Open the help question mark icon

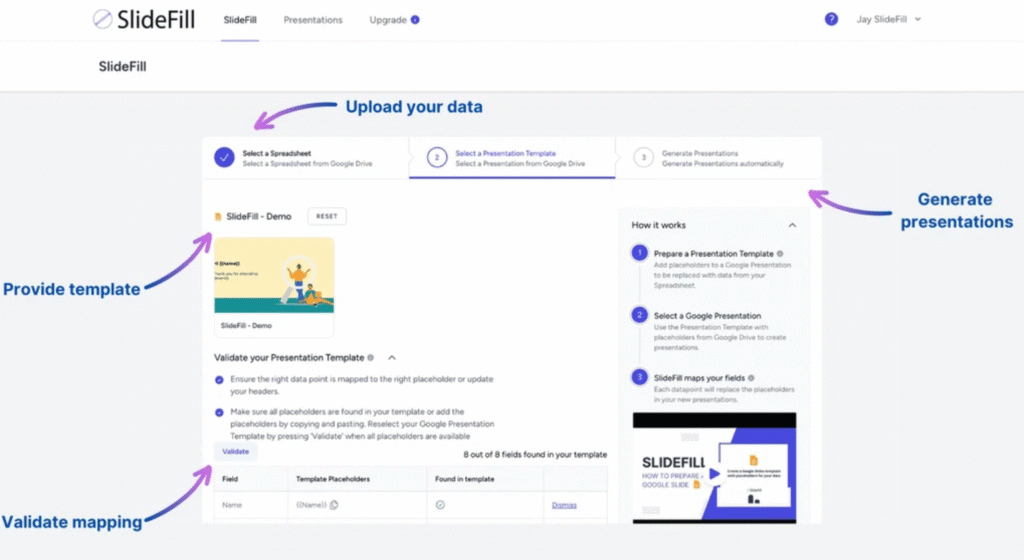click(831, 19)
